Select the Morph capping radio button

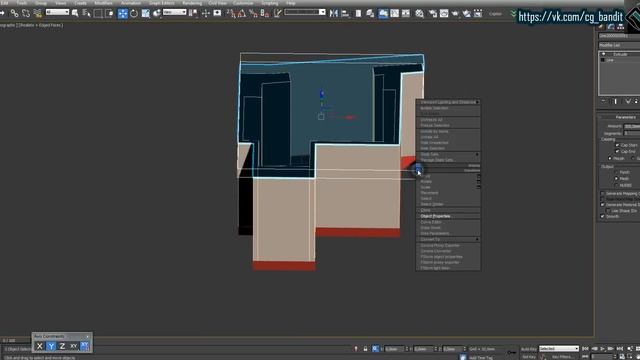tap(610, 158)
